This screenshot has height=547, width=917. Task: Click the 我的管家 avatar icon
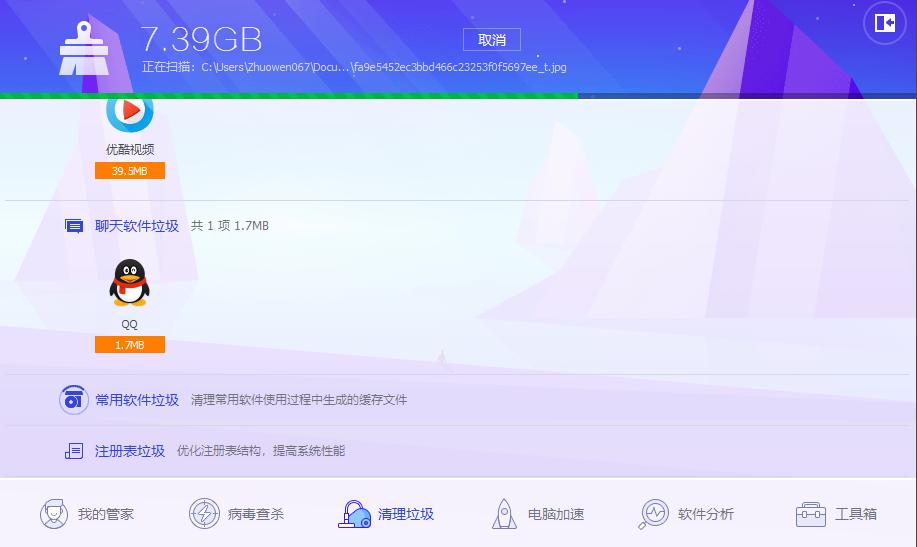click(54, 514)
